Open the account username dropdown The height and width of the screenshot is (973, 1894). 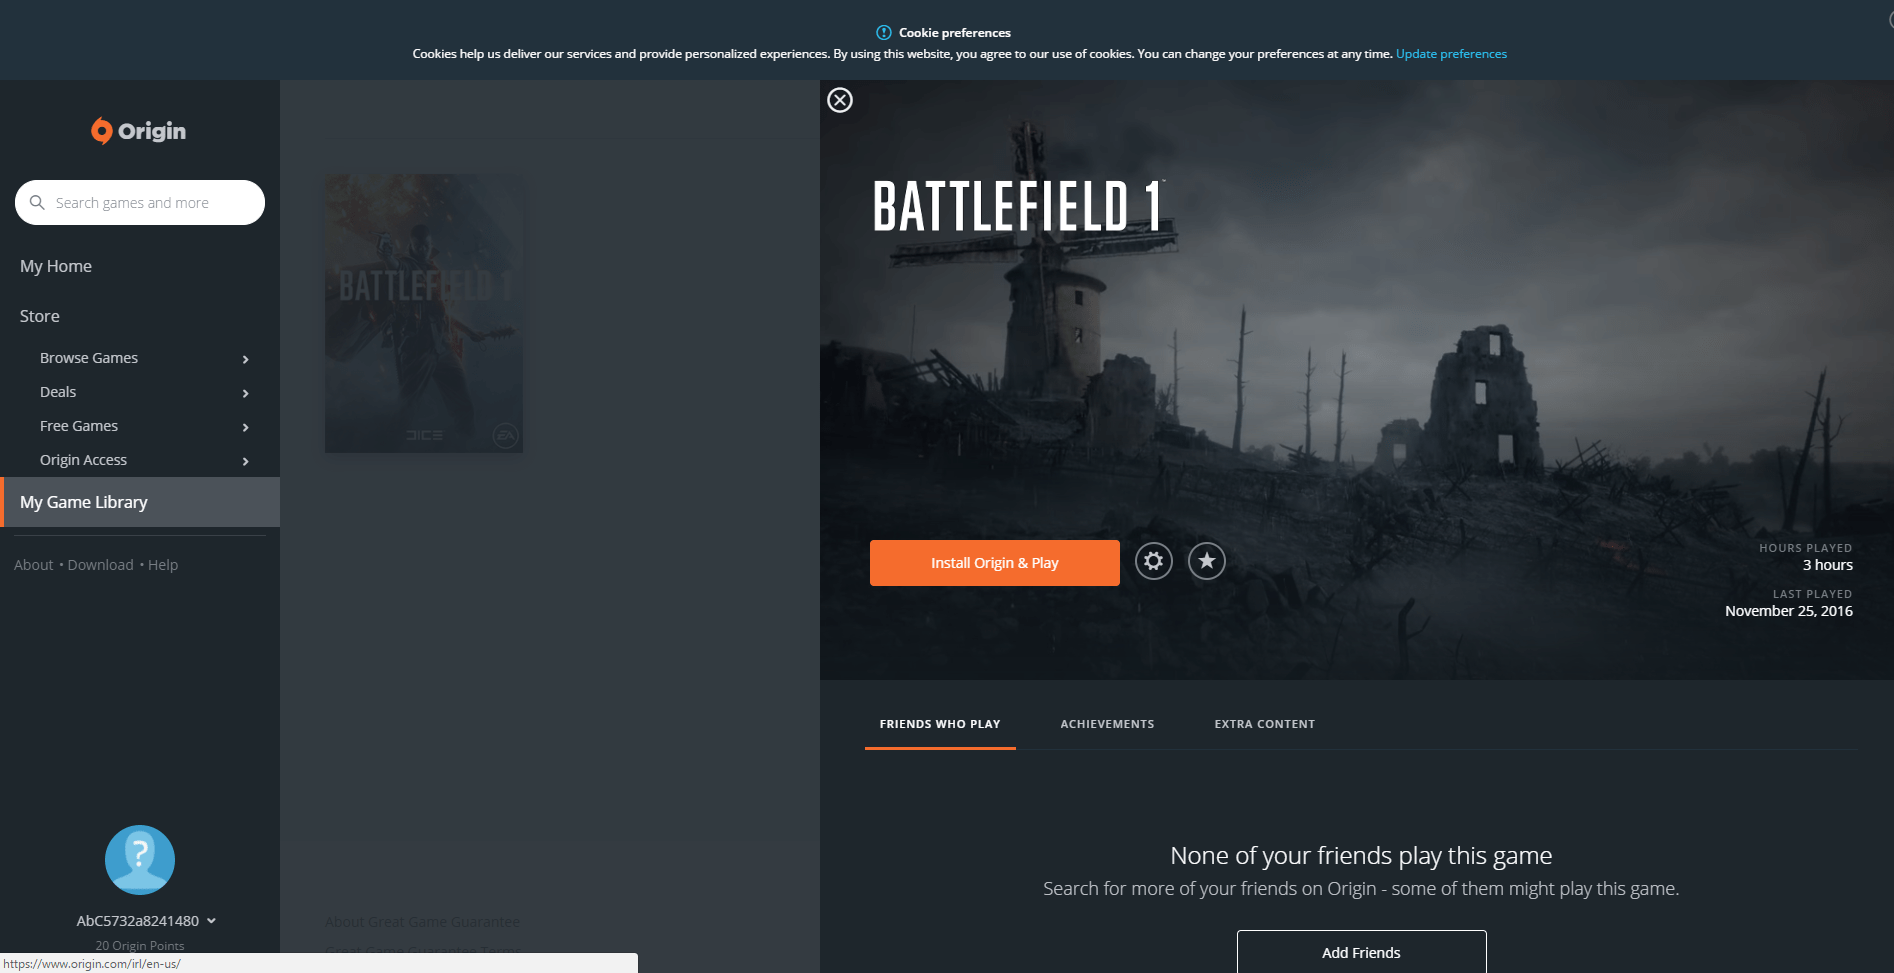[x=147, y=920]
